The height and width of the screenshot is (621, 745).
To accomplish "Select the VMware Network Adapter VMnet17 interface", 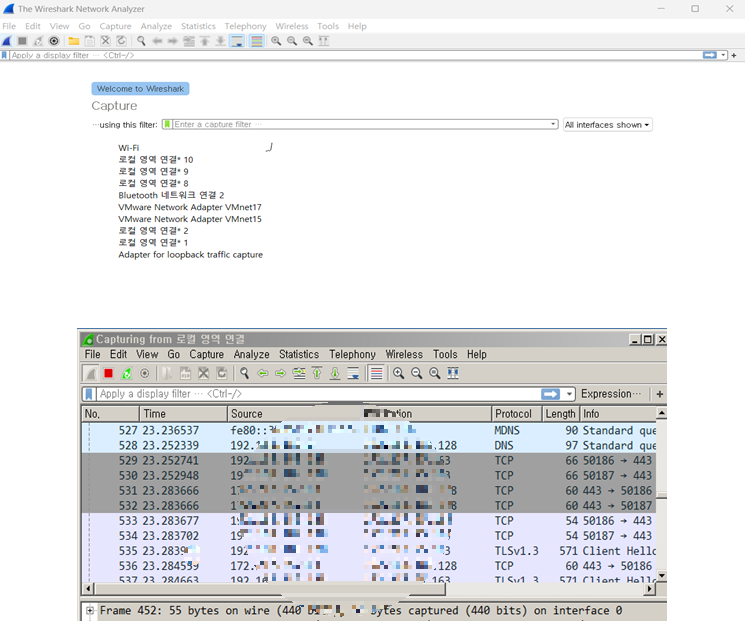I will [x=190, y=207].
